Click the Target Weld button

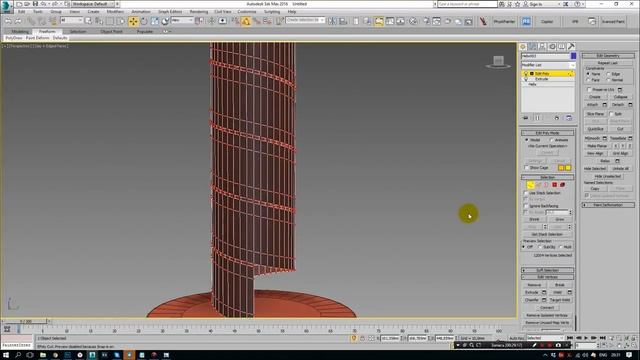[x=560, y=300]
